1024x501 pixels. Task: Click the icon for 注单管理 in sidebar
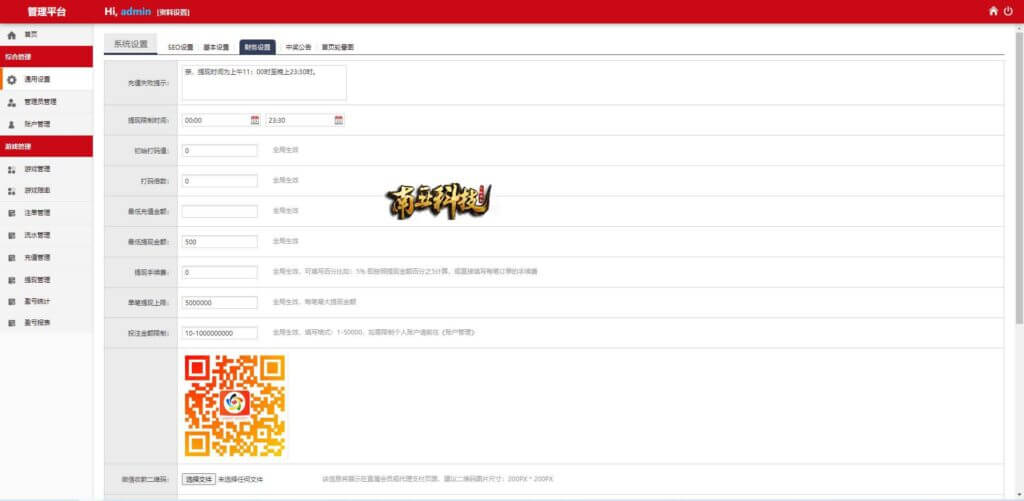coord(11,213)
